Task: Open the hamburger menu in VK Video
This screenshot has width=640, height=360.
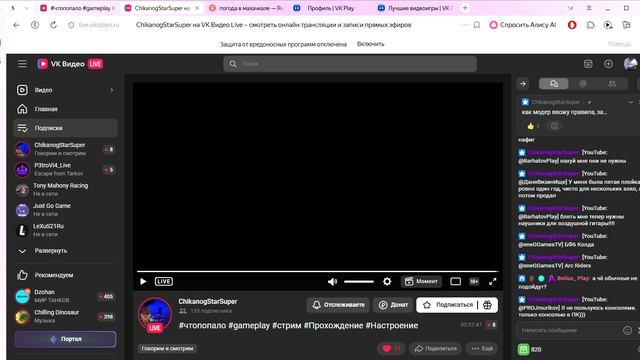Action: click(22, 64)
